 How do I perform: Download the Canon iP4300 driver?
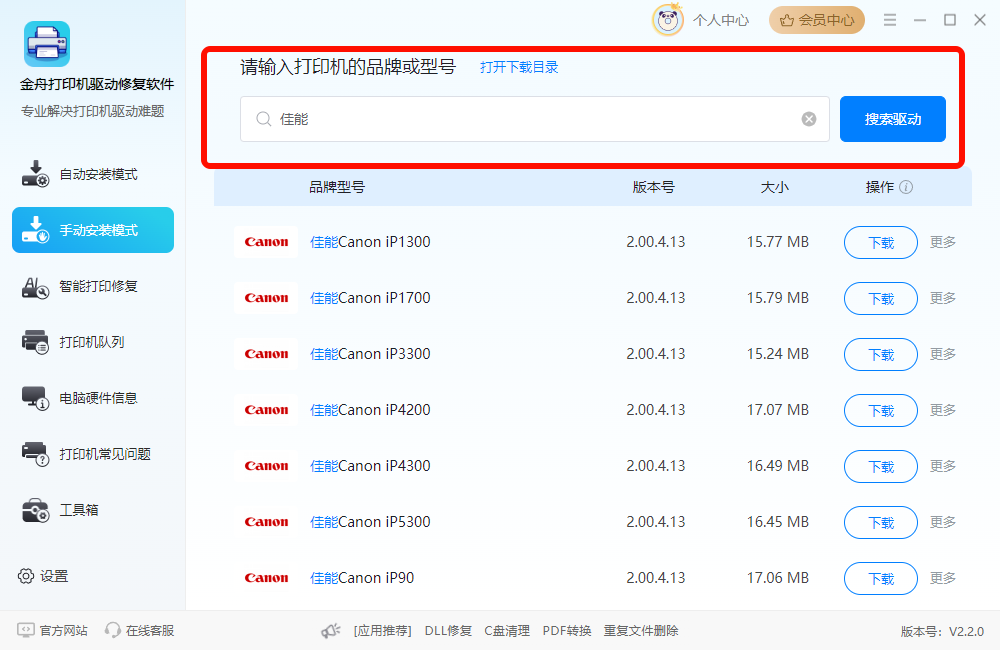click(881, 466)
